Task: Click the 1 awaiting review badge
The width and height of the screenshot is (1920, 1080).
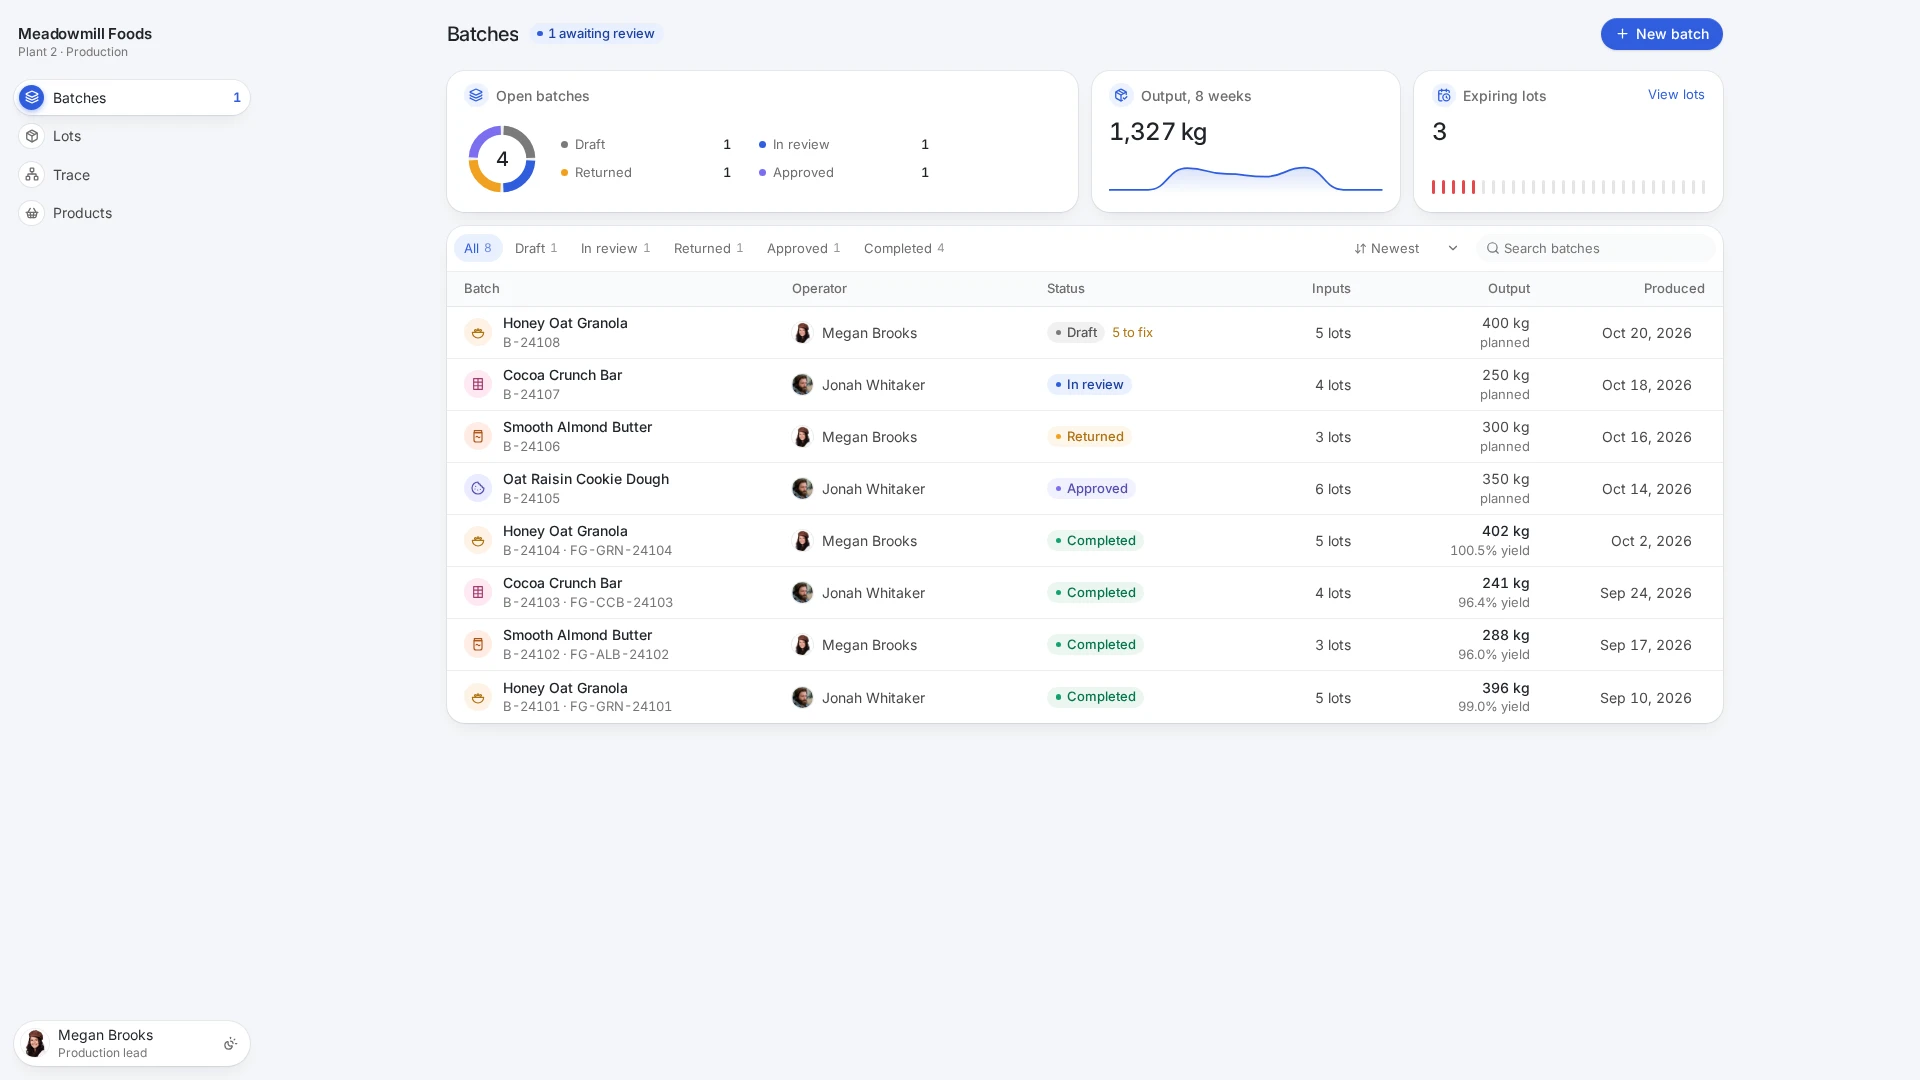Action: 596,34
